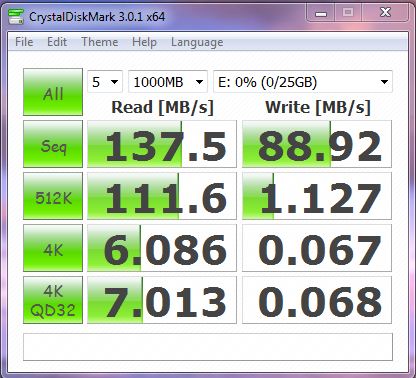Click the Read [MB/s] column header
This screenshot has height=378, width=416.
pos(162,107)
